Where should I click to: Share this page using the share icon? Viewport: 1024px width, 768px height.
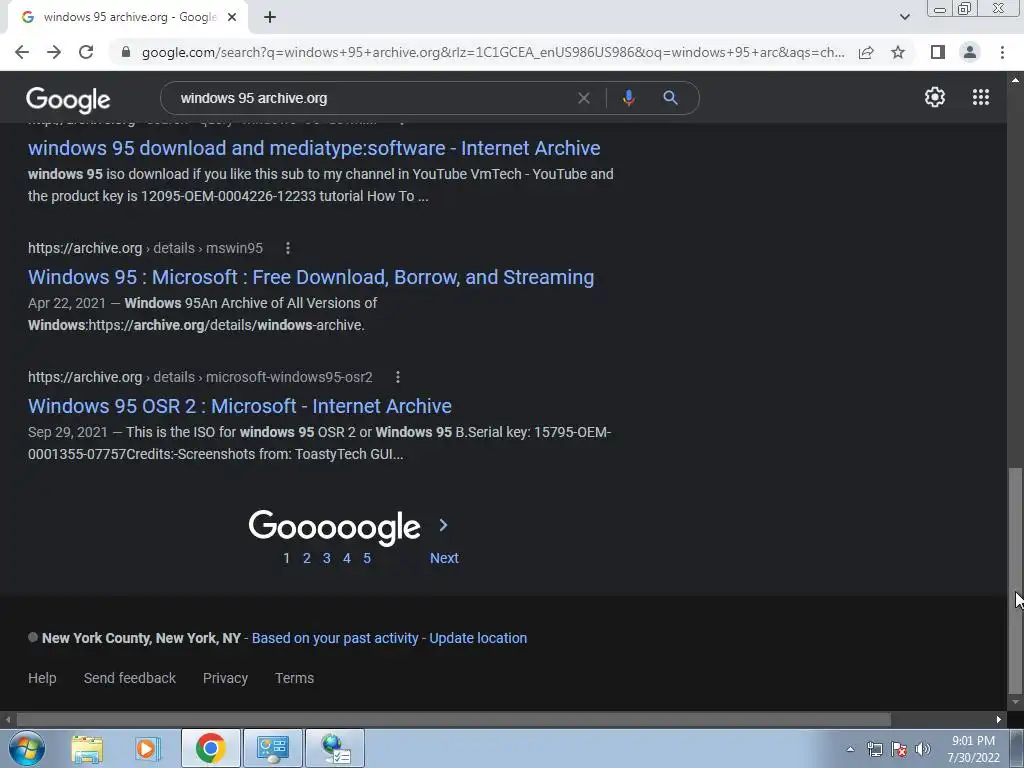[x=866, y=52]
